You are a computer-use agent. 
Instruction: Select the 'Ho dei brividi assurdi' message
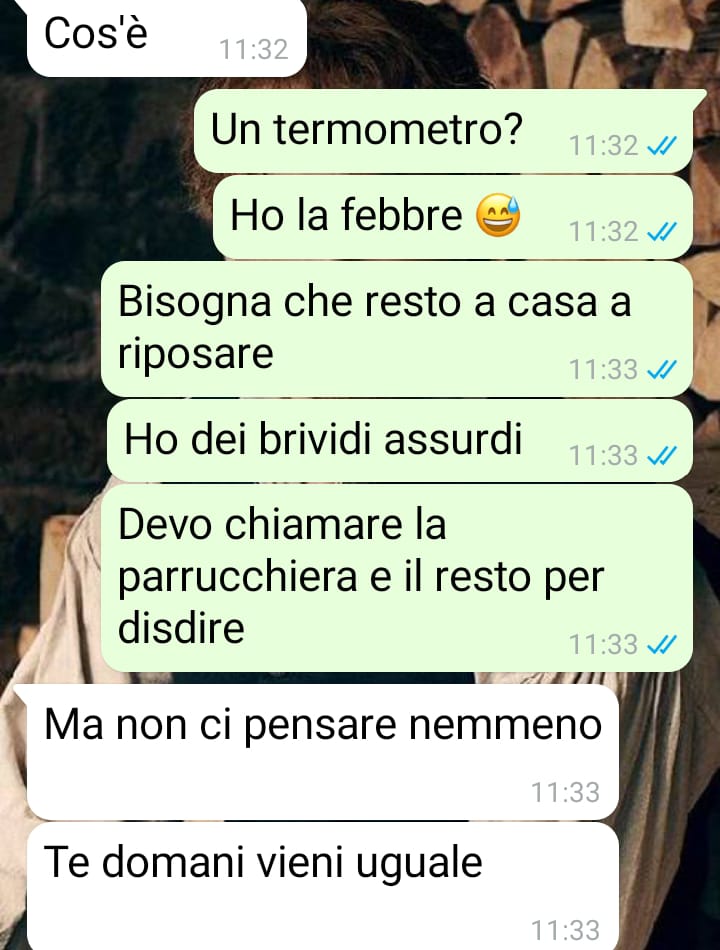pyautogui.click(x=400, y=440)
